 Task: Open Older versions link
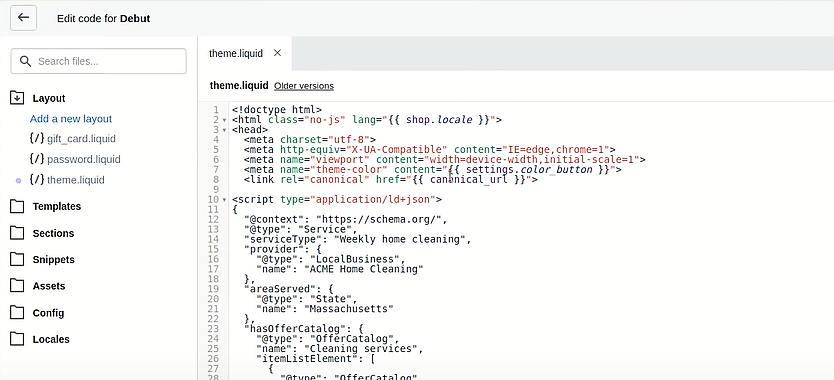tap(304, 86)
